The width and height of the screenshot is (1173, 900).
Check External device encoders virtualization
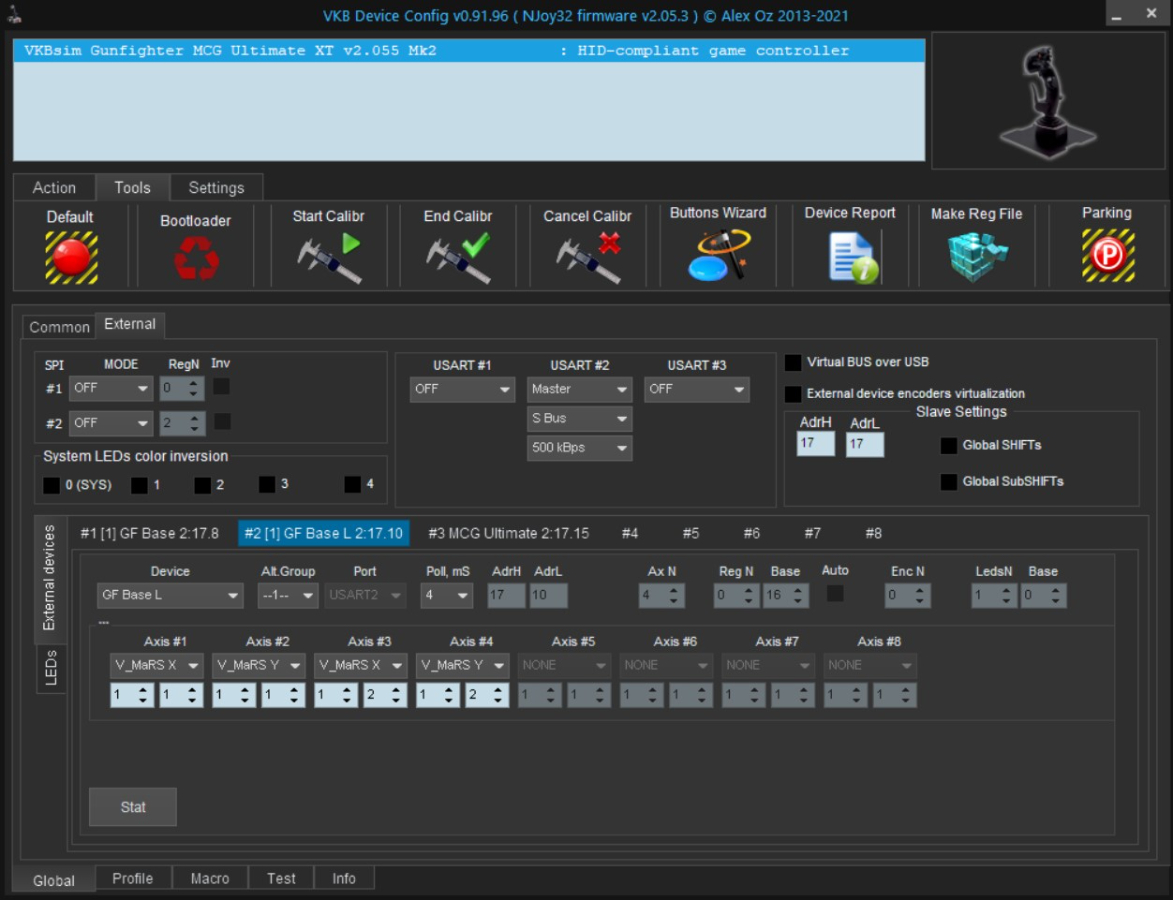pos(794,394)
